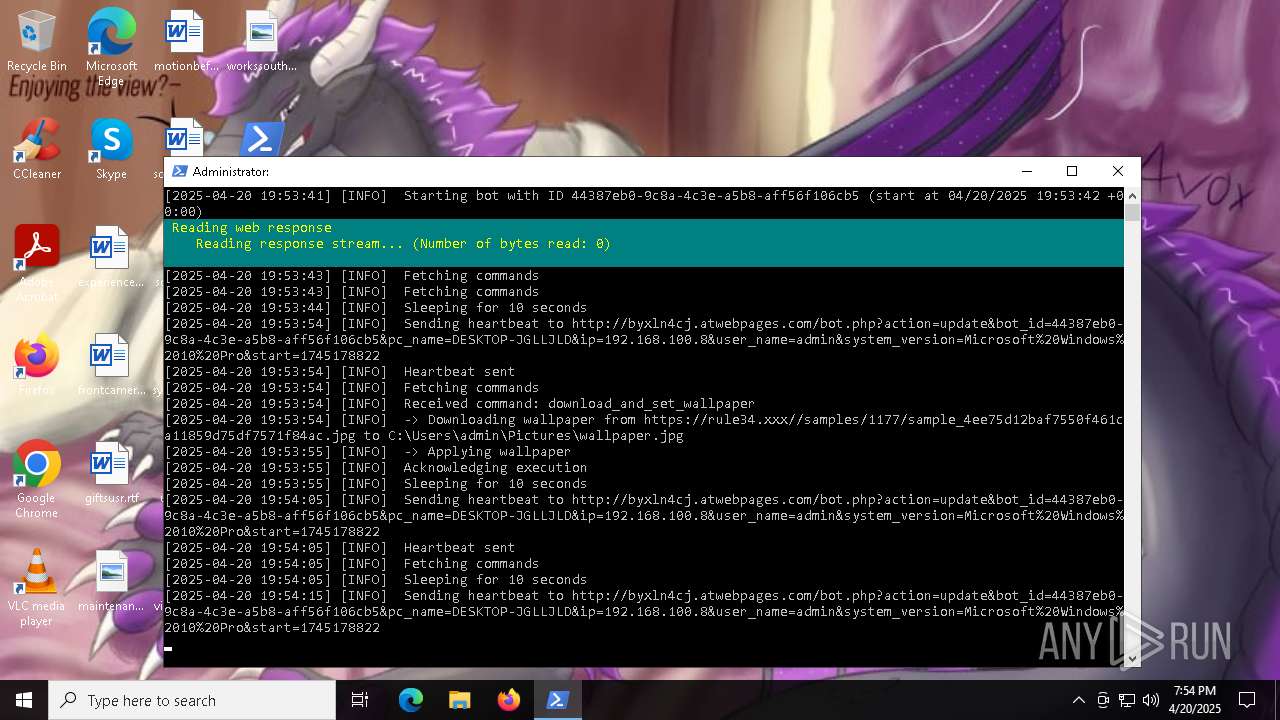Screen dimensions: 1280x720
Task: Click the PowerShell icon in the window title bar
Action: tap(179, 171)
